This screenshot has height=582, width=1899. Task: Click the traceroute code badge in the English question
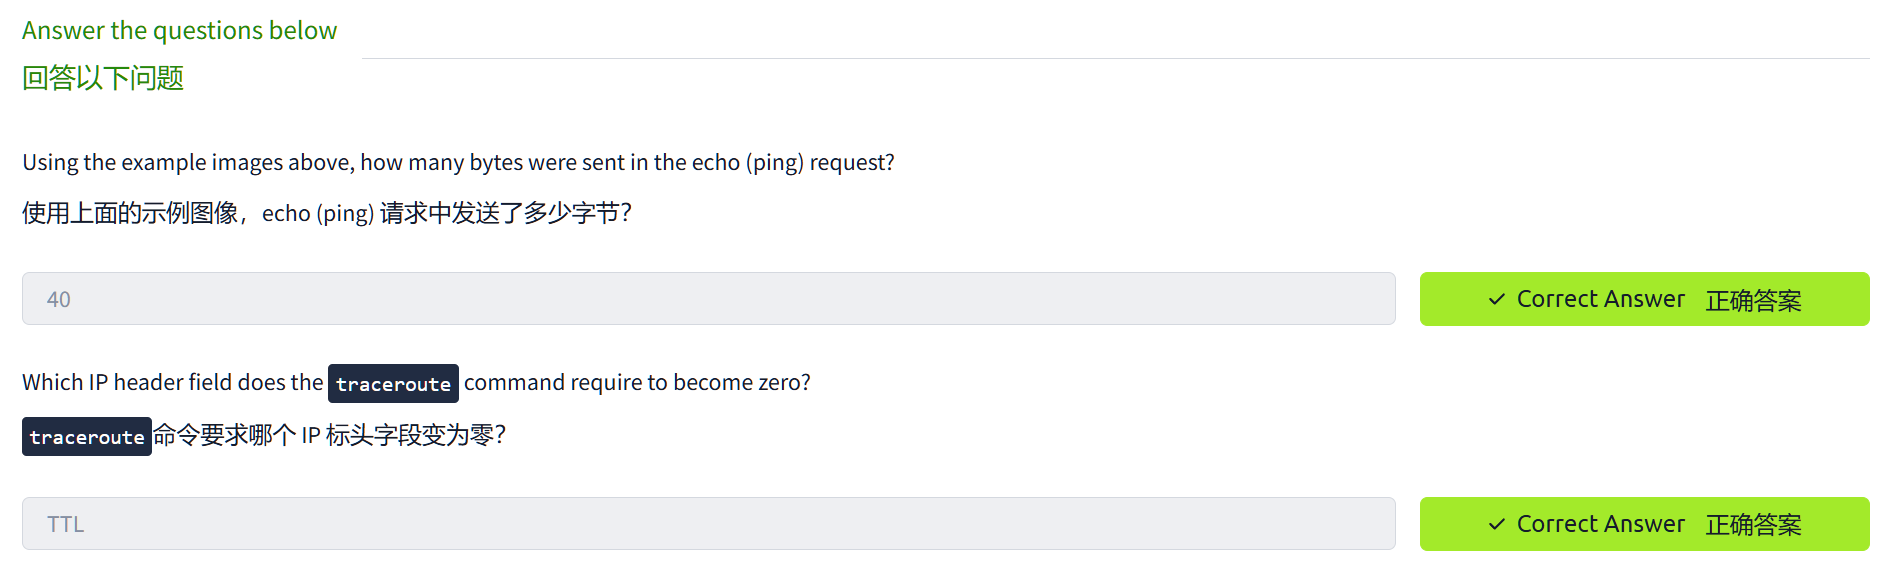[393, 384]
